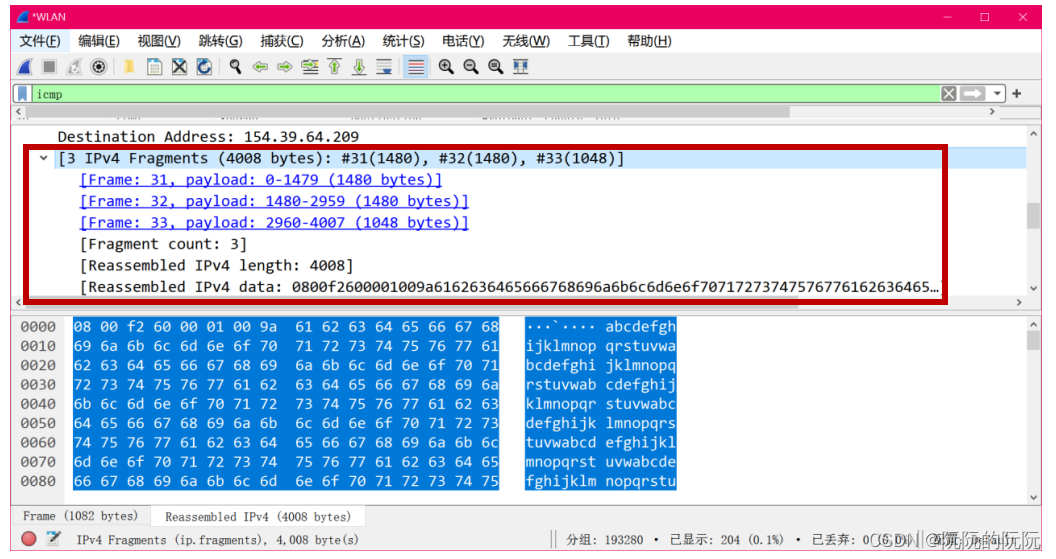Go forward to next packet arrow
The width and height of the screenshot is (1056, 559).
click(x=285, y=67)
